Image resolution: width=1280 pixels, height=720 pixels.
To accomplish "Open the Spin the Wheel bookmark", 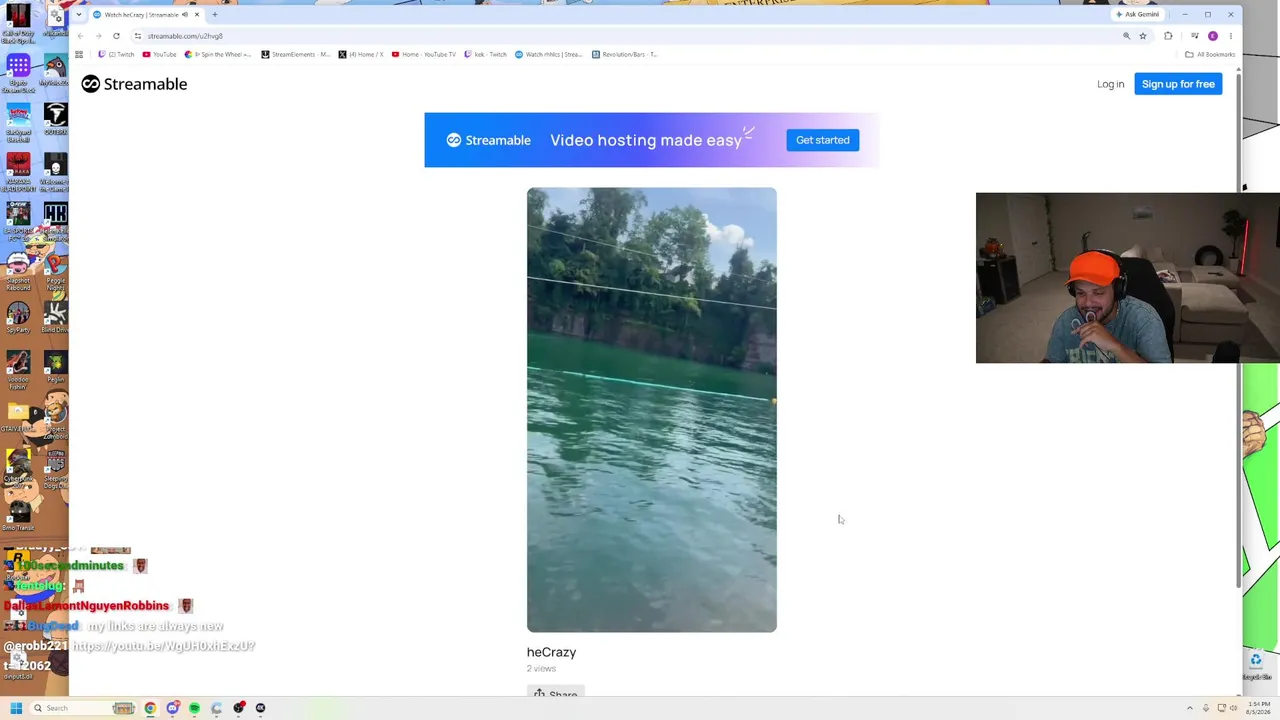I will pos(219,54).
